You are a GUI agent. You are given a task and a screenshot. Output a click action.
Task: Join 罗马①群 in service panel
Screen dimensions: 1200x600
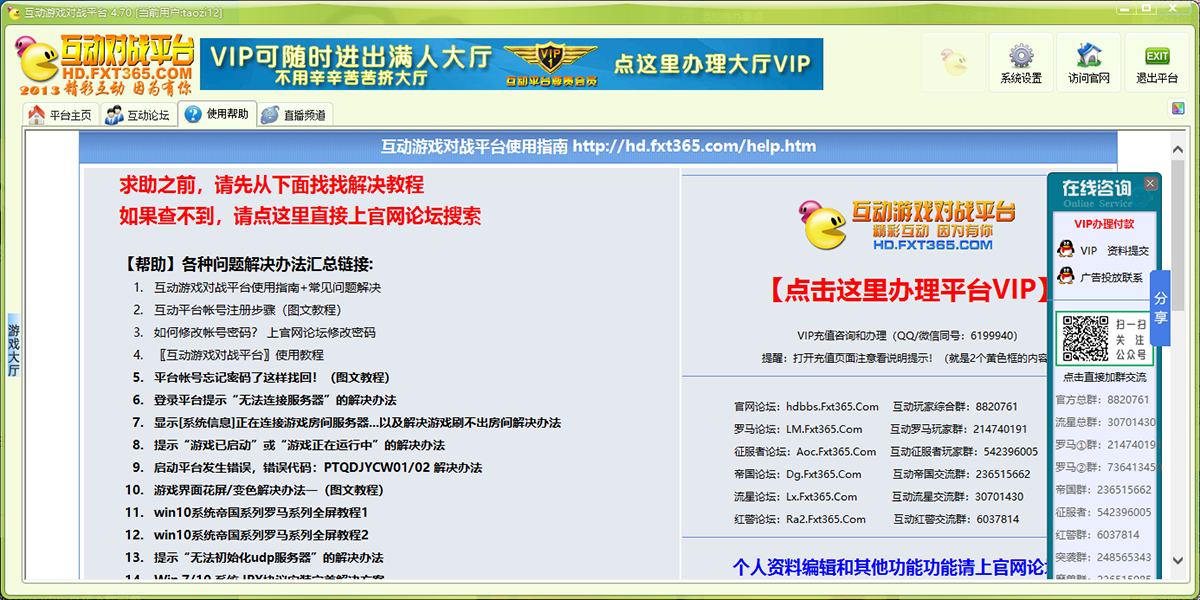[x=1105, y=445]
